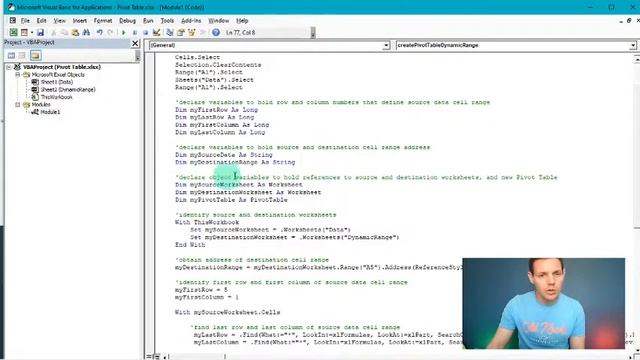Select Sheet2 (DynamicRange) in the project tree
640x360 pixels.
[68, 89]
